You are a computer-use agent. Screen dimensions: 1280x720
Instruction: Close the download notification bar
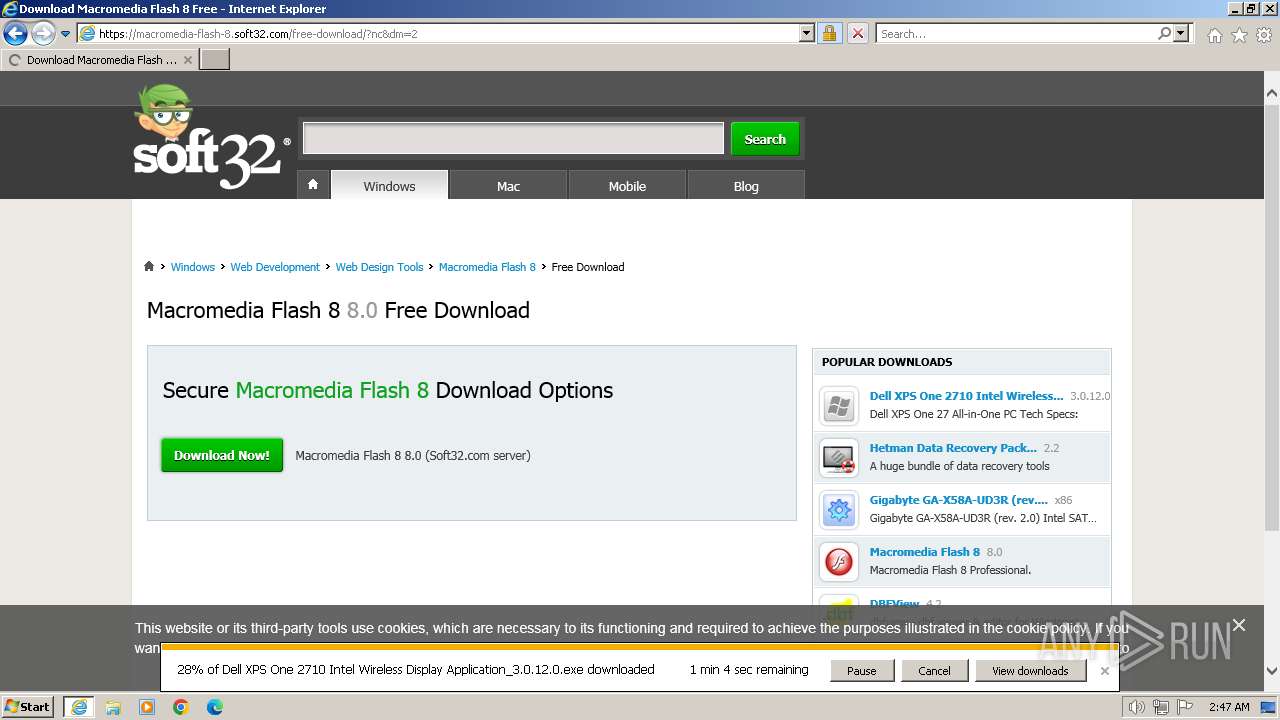click(x=1104, y=671)
